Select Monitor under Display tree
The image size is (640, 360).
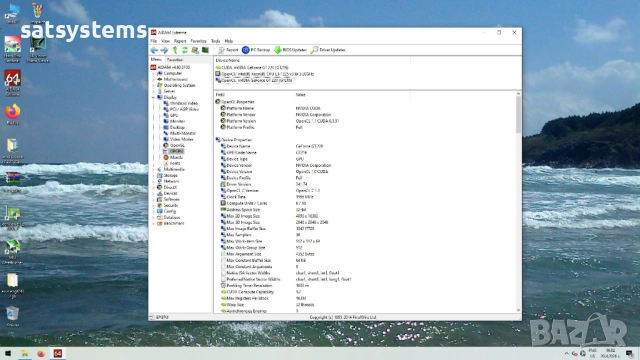coord(174,121)
